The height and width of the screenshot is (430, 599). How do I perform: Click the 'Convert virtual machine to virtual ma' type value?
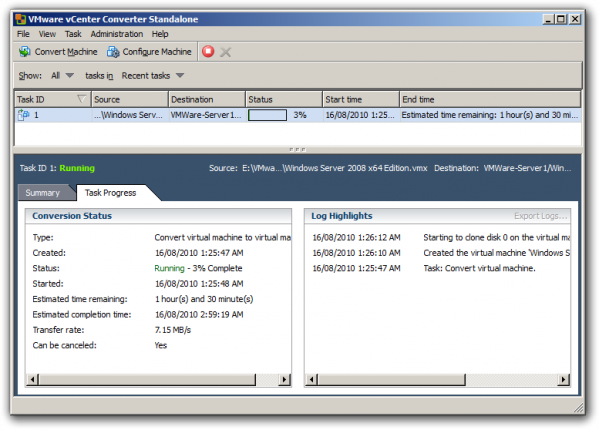tap(222, 238)
